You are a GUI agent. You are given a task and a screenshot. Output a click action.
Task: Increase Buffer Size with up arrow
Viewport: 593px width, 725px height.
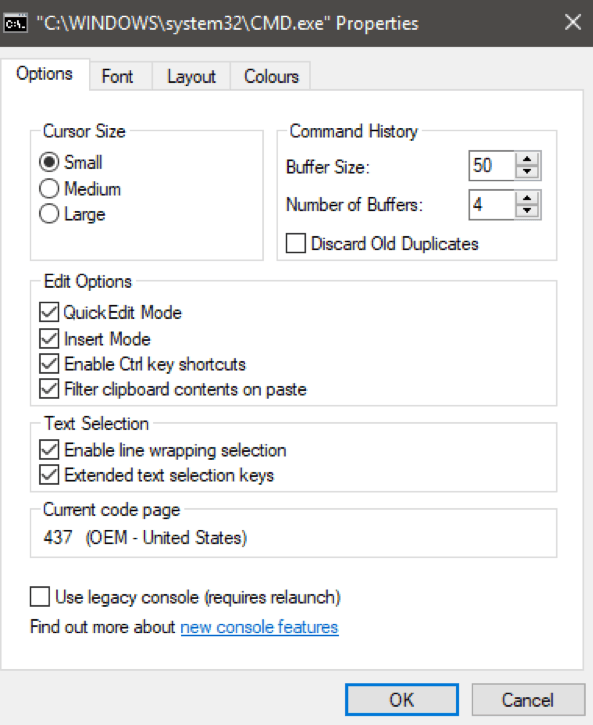tap(527, 160)
